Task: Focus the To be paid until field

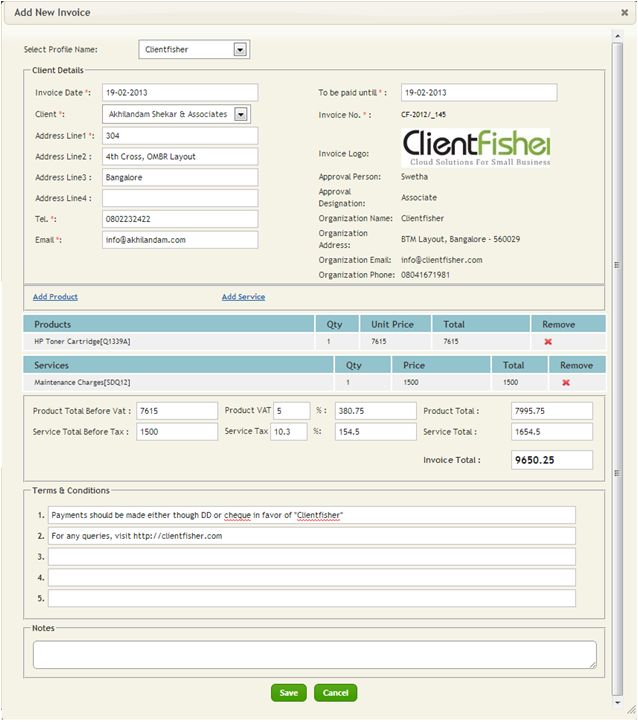Action: 479,93
